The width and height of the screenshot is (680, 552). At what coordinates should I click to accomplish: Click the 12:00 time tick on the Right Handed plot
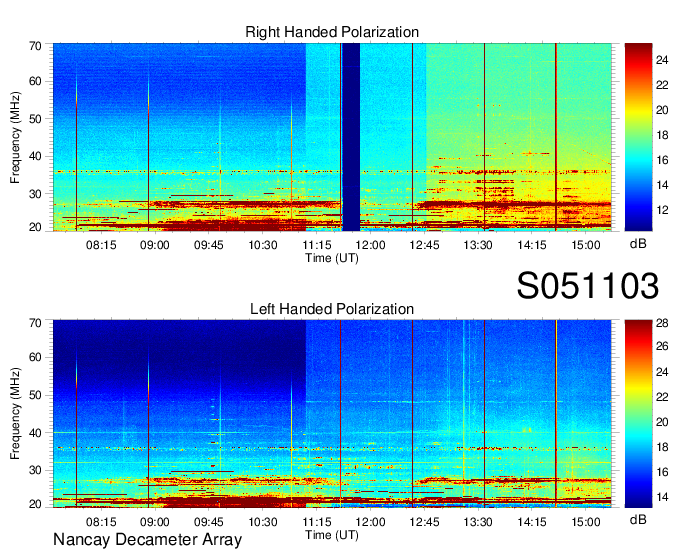tap(370, 245)
